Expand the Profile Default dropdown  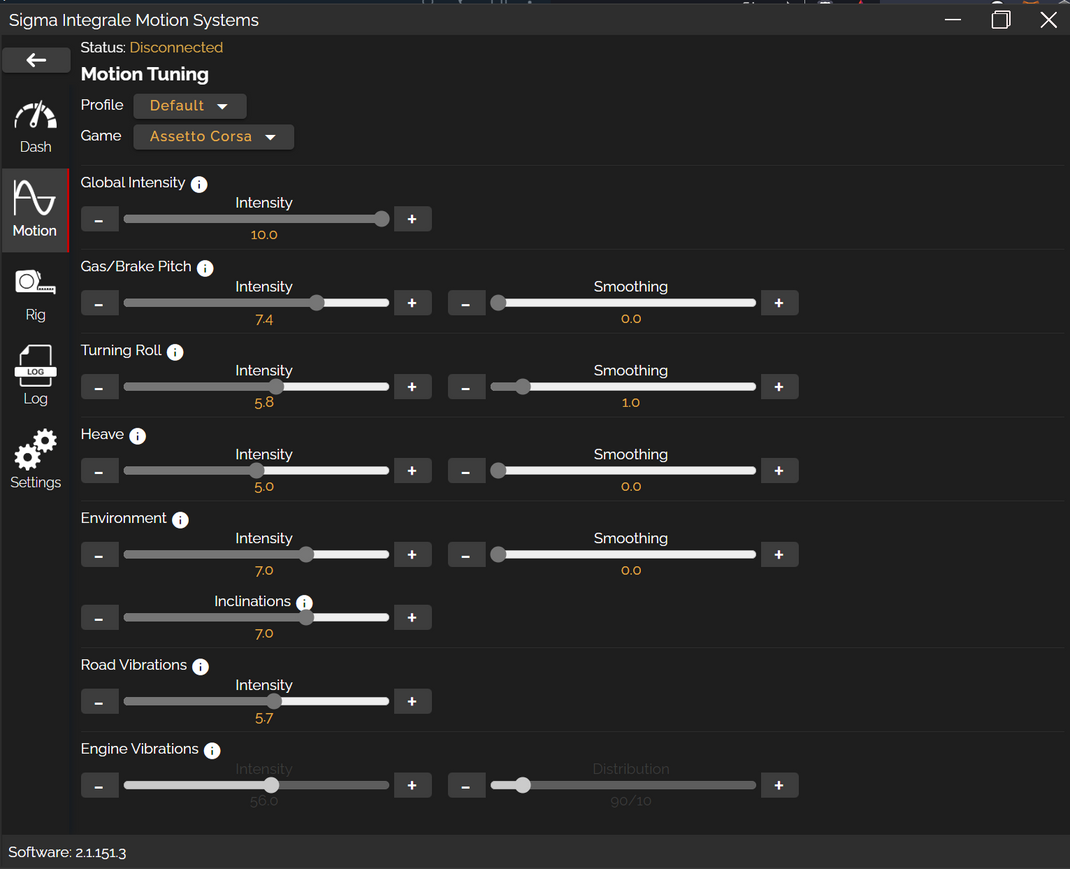point(189,106)
